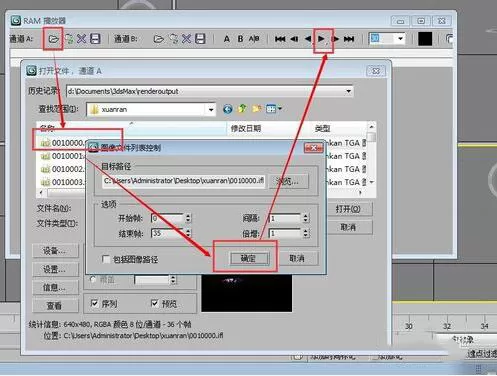Open last rendered image in Channel A
Screen dimensions: 497x376
coord(69,39)
